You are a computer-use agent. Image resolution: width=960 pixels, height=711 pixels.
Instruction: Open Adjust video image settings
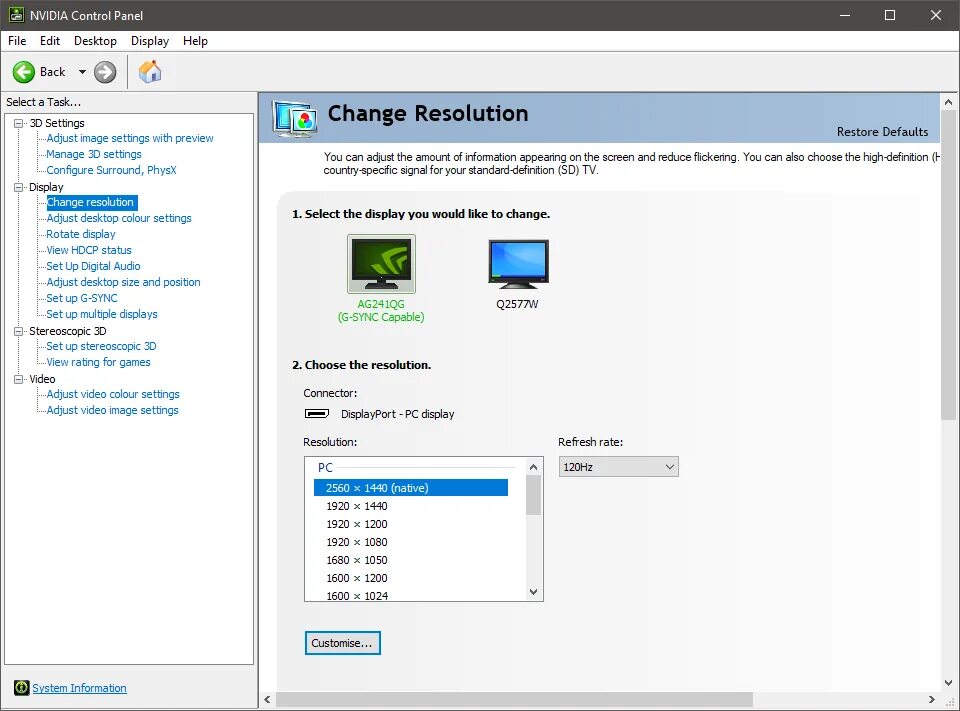(x=113, y=410)
